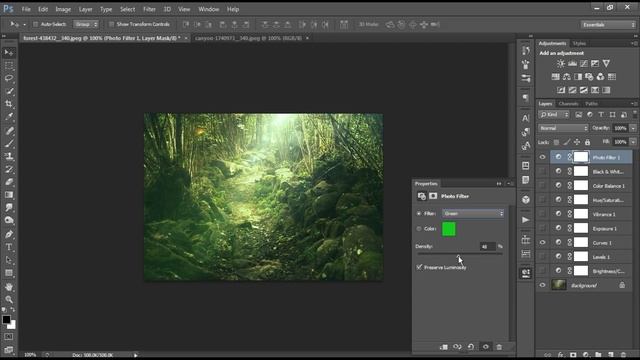Toggle layer visibility eye in Properties panel footer
Image resolution: width=640 pixels, height=360 pixels.
coord(485,347)
